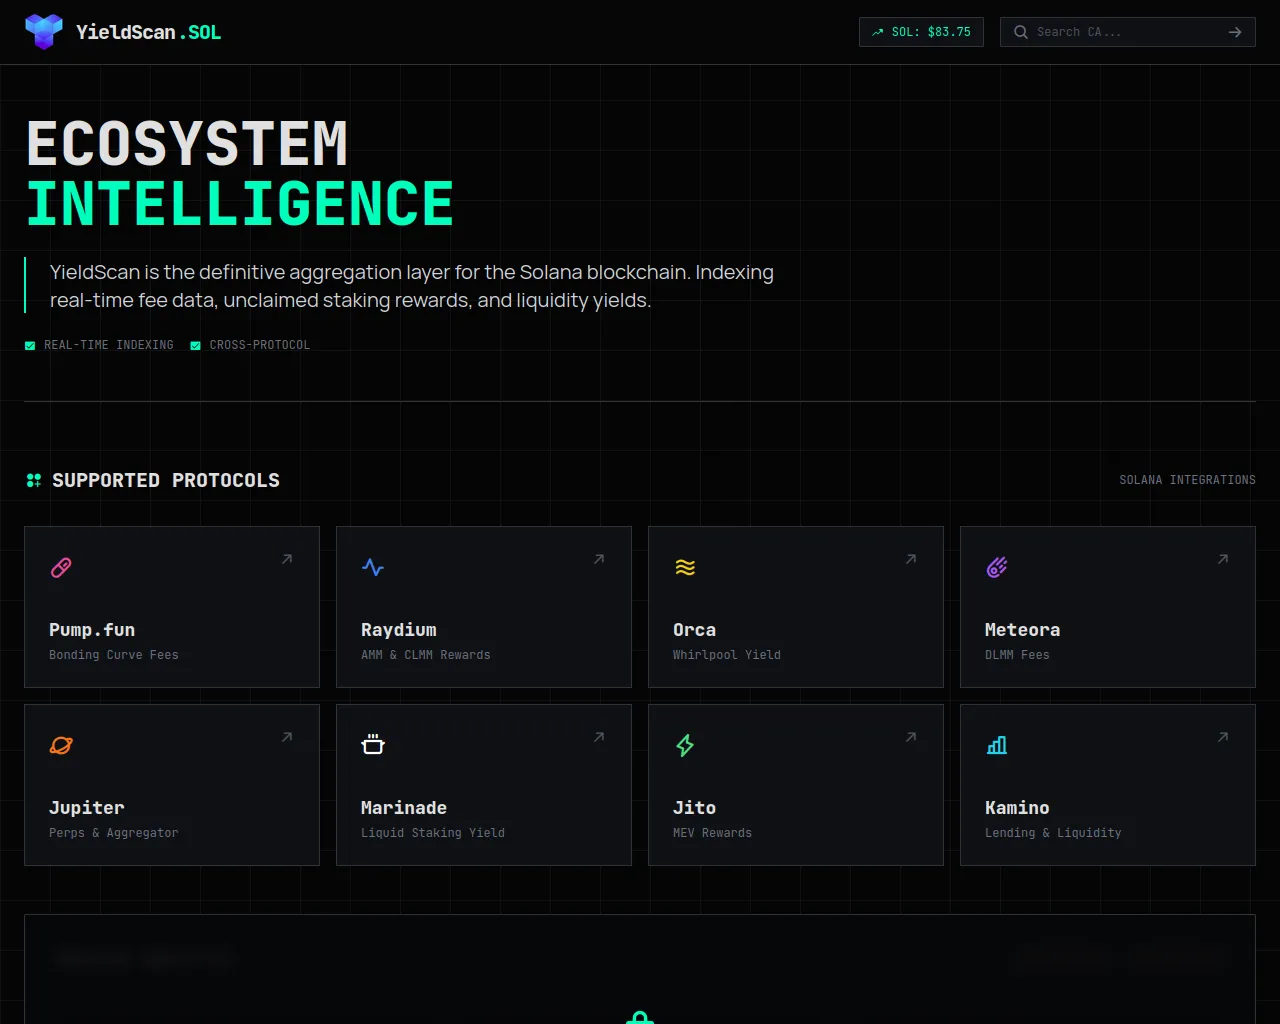Select the Raydium card title
Viewport: 1280px width, 1024px height.
pos(399,630)
